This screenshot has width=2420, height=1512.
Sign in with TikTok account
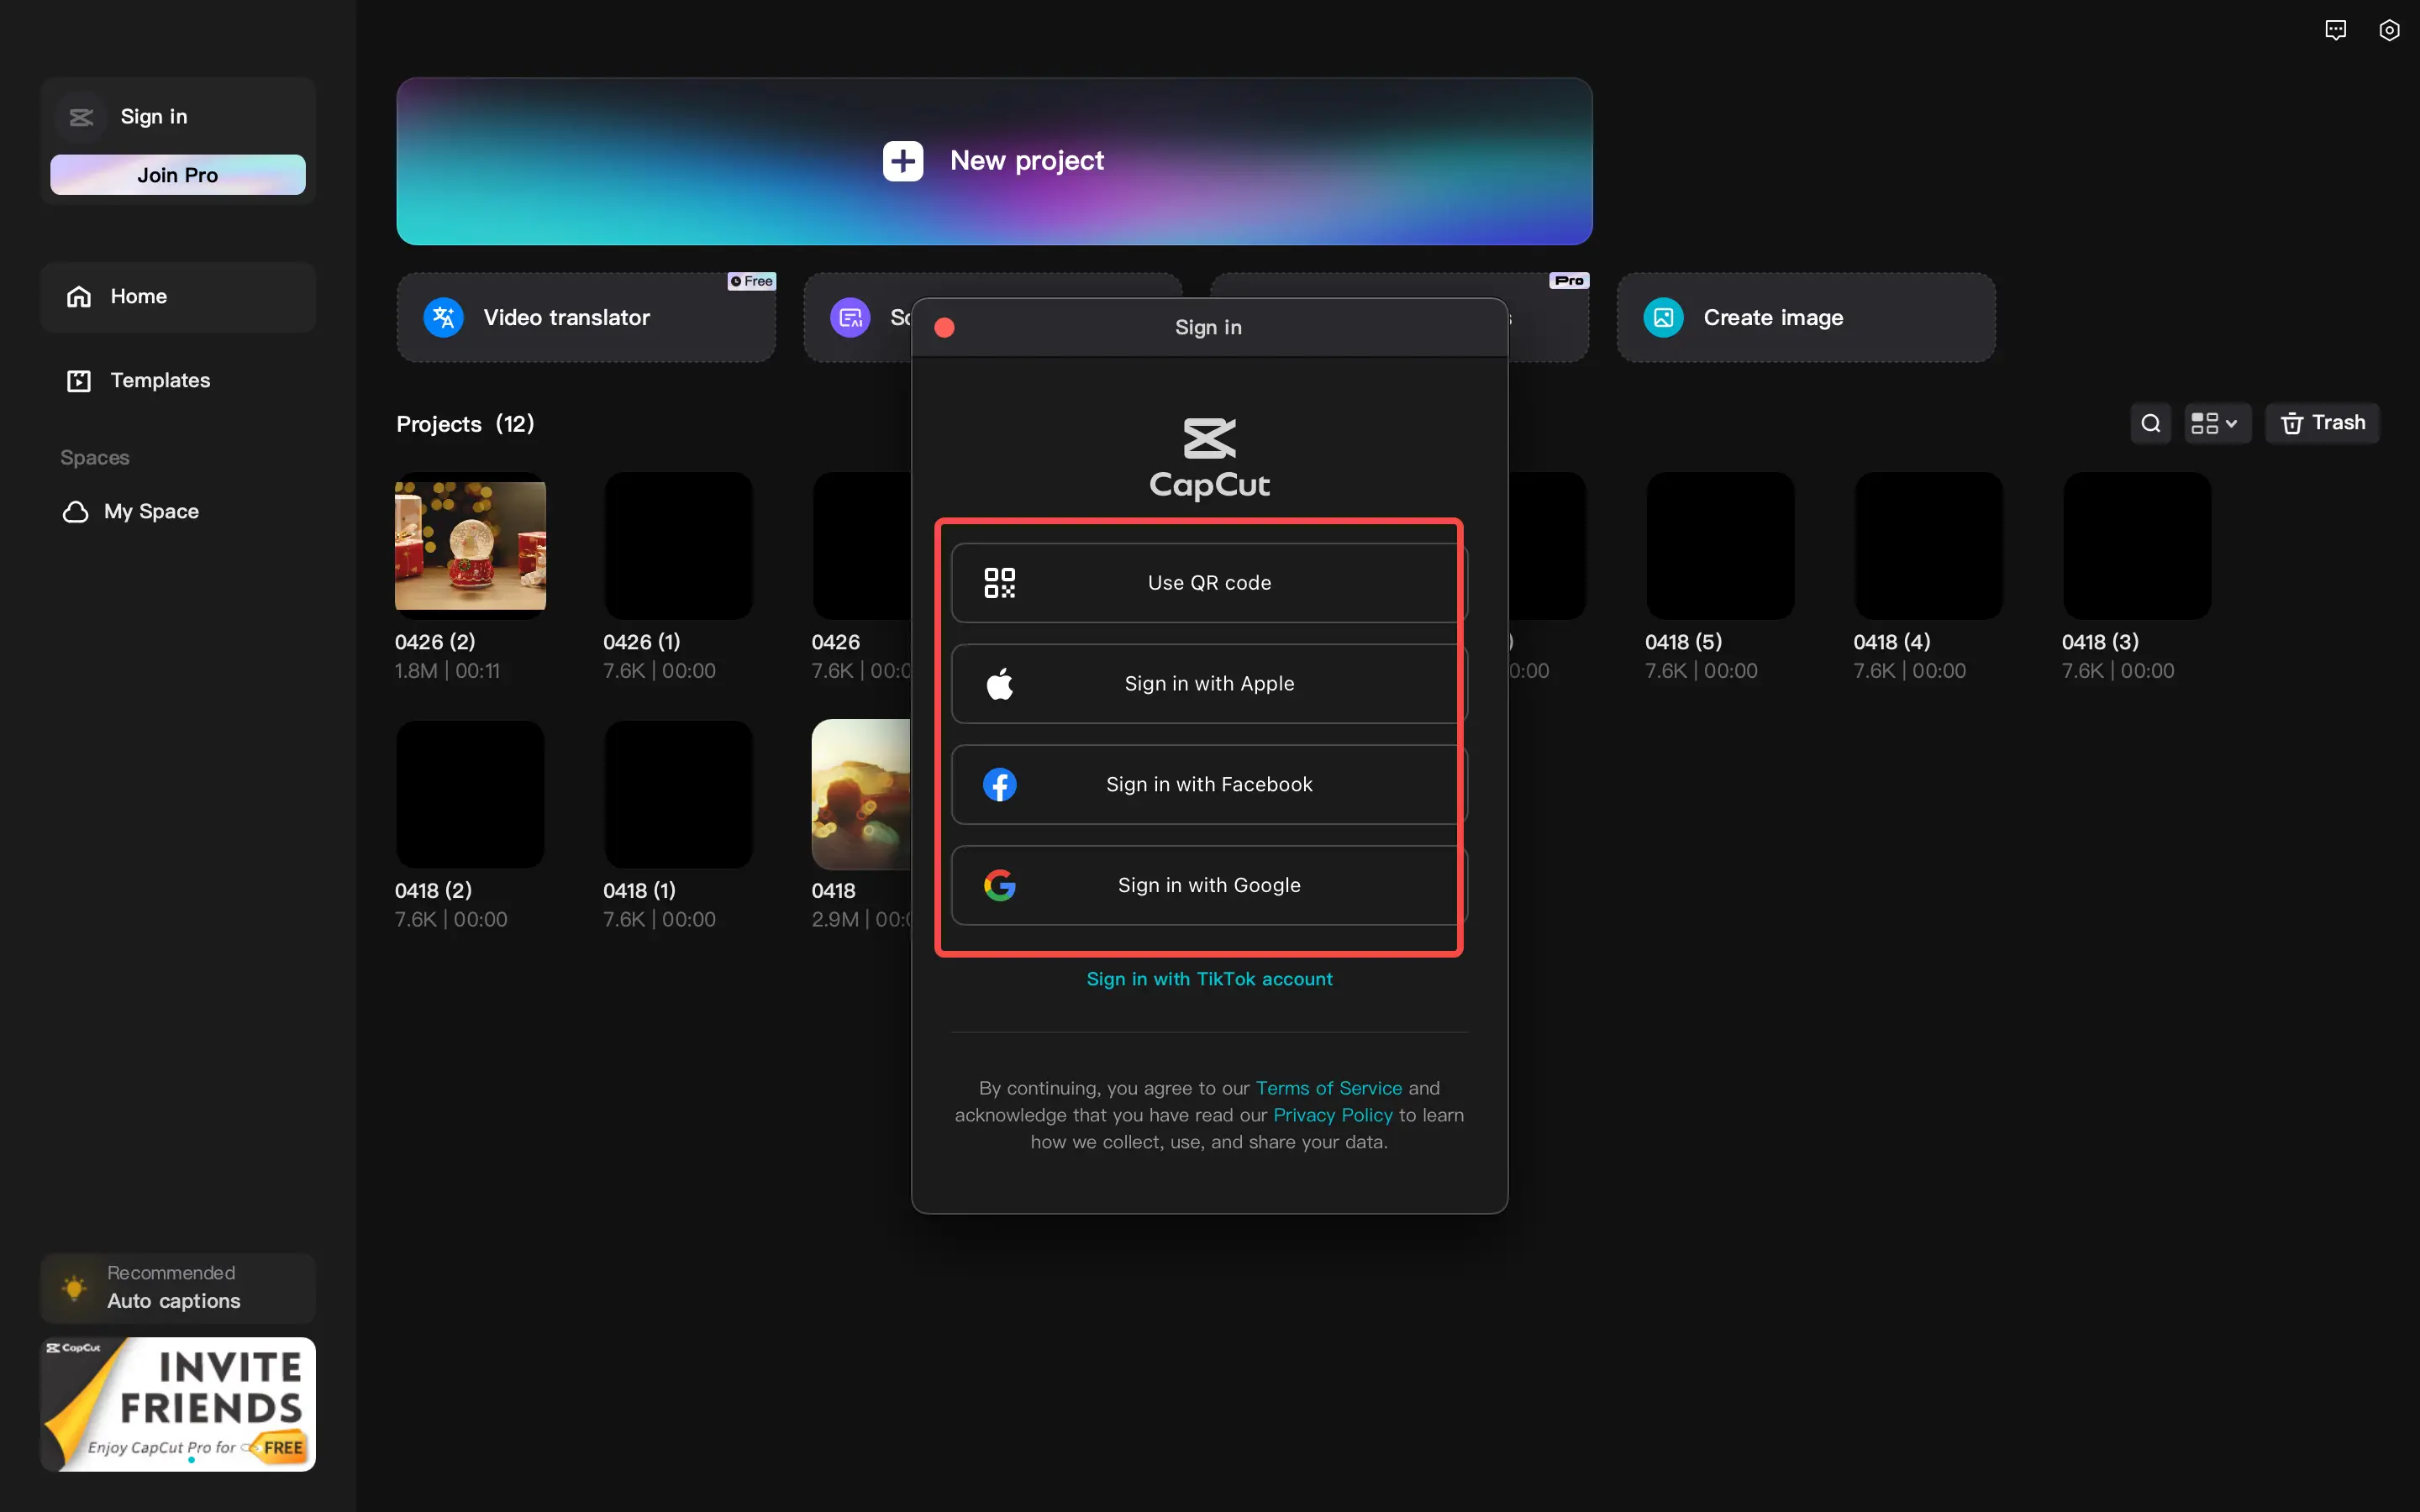[x=1209, y=977]
